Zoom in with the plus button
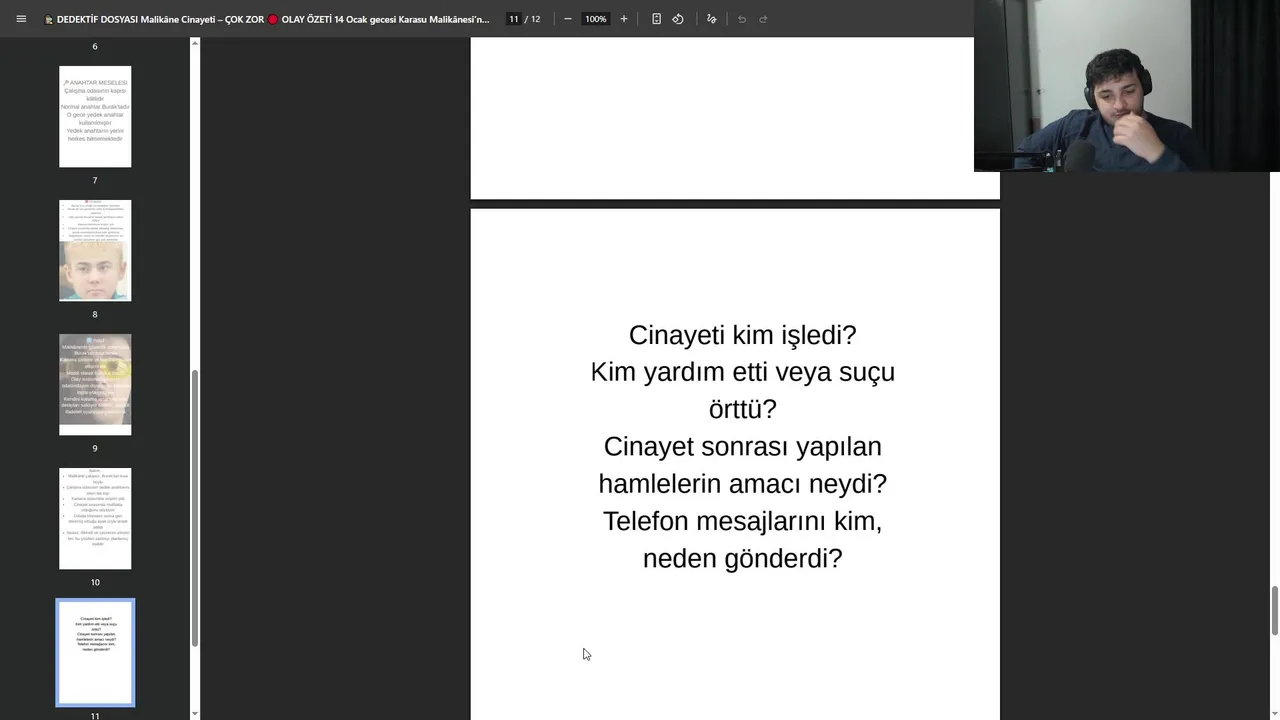This screenshot has height=720, width=1280. (x=624, y=19)
